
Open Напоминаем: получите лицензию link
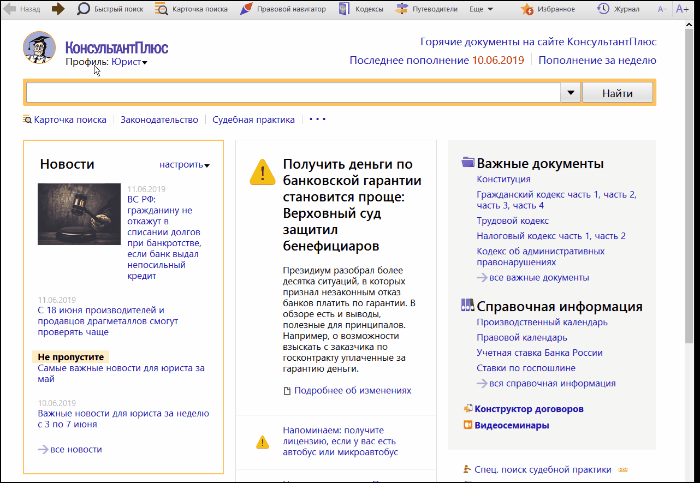point(340,441)
